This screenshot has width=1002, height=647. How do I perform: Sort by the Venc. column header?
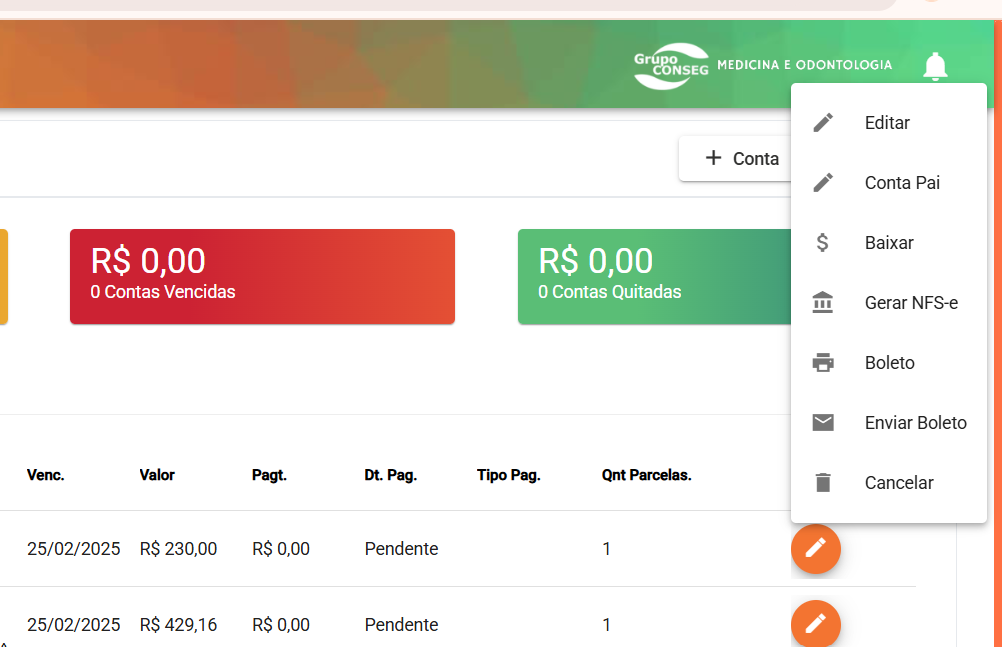(46, 475)
